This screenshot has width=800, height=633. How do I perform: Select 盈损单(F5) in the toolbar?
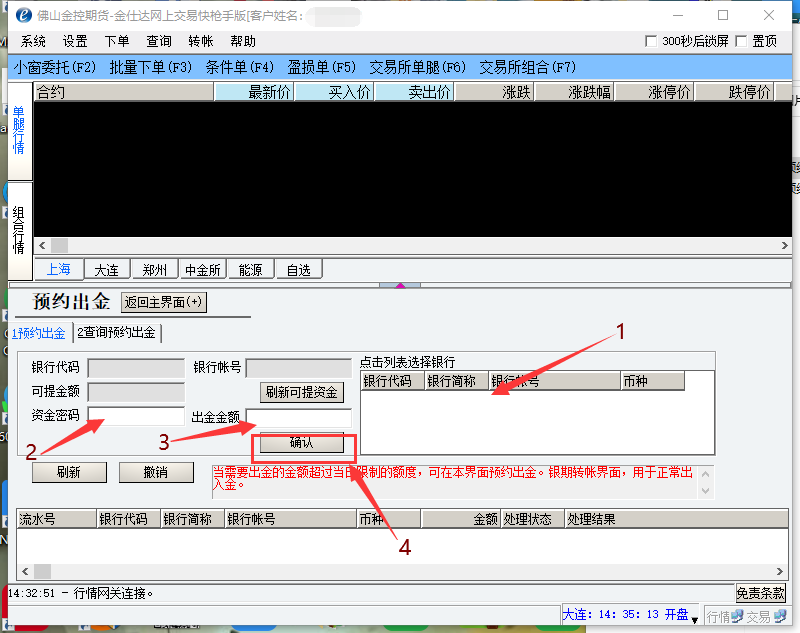pyautogui.click(x=321, y=67)
